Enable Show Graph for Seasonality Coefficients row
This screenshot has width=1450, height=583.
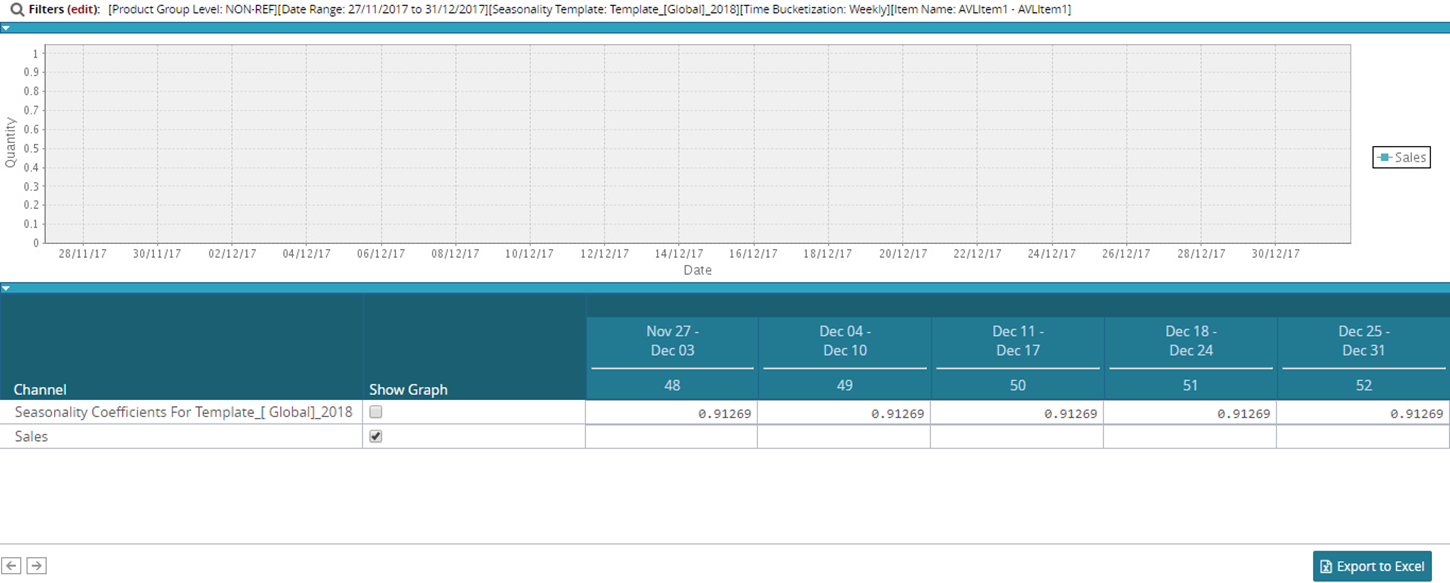(x=375, y=412)
